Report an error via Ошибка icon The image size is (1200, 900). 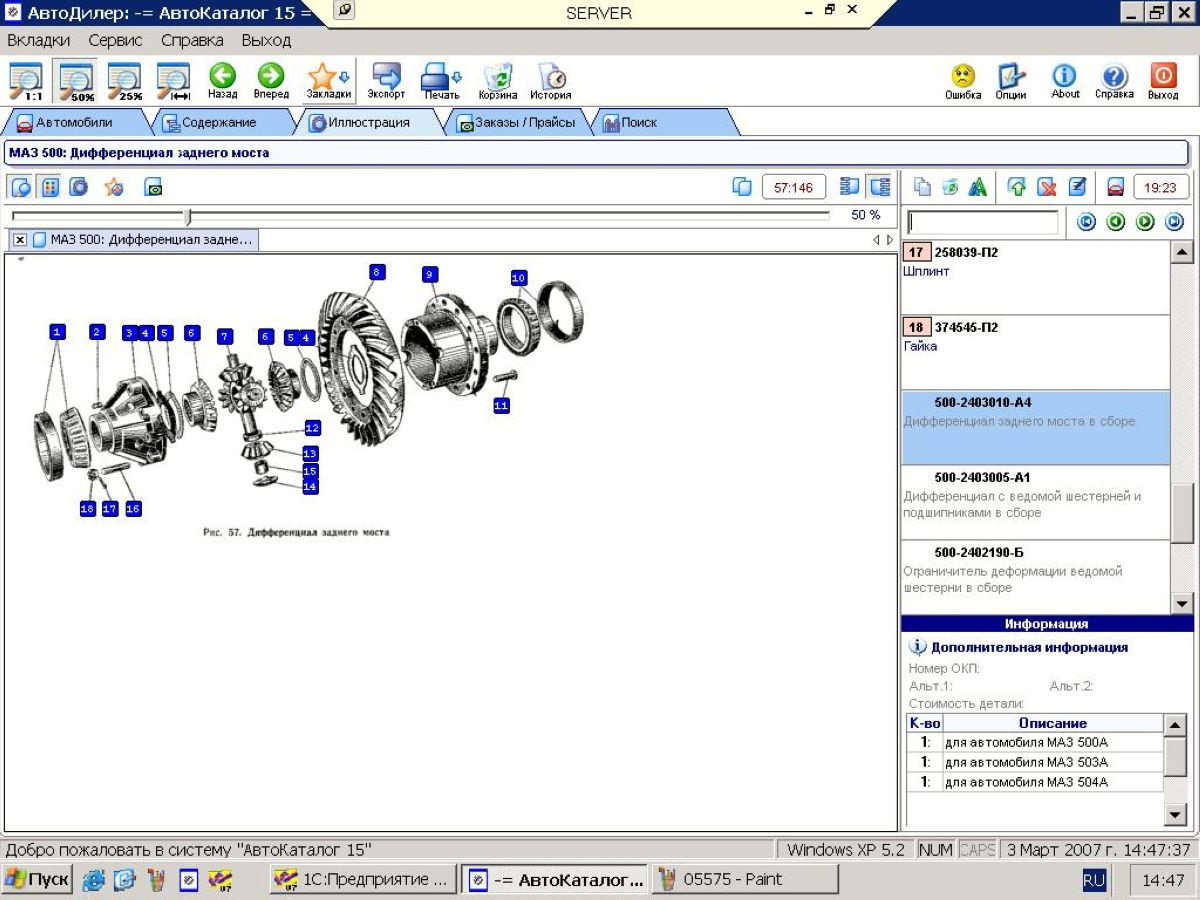pos(963,81)
